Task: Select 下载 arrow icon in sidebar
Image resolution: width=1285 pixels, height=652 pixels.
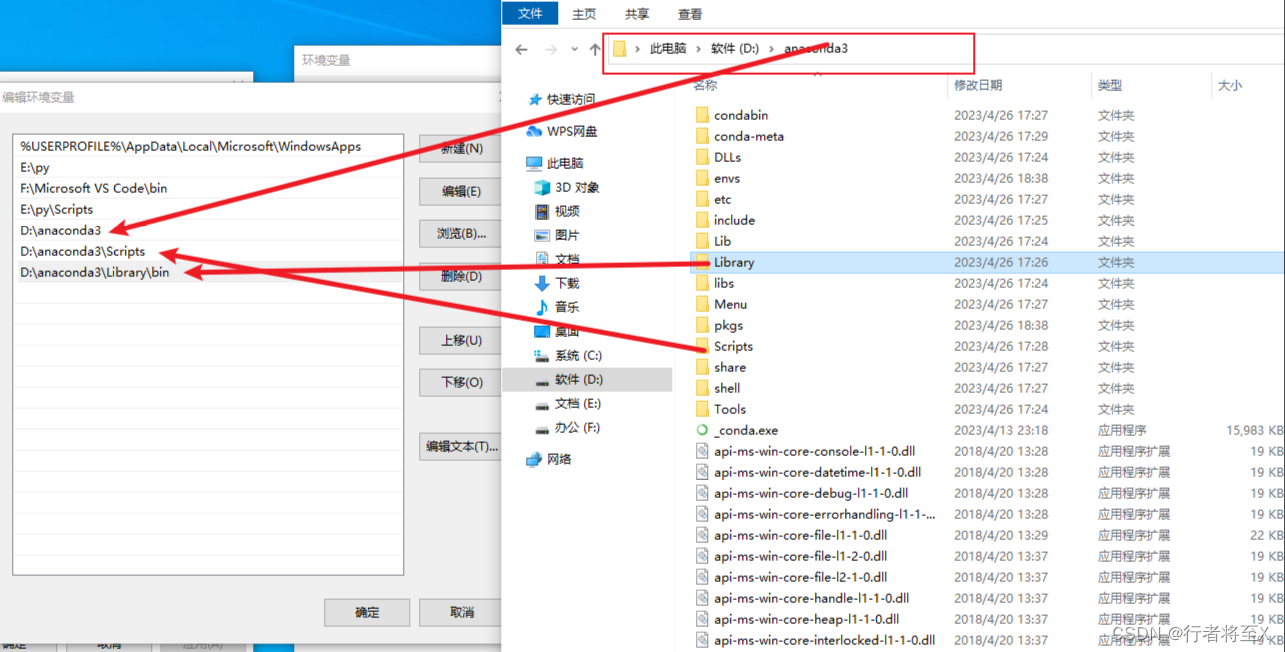Action: (542, 283)
